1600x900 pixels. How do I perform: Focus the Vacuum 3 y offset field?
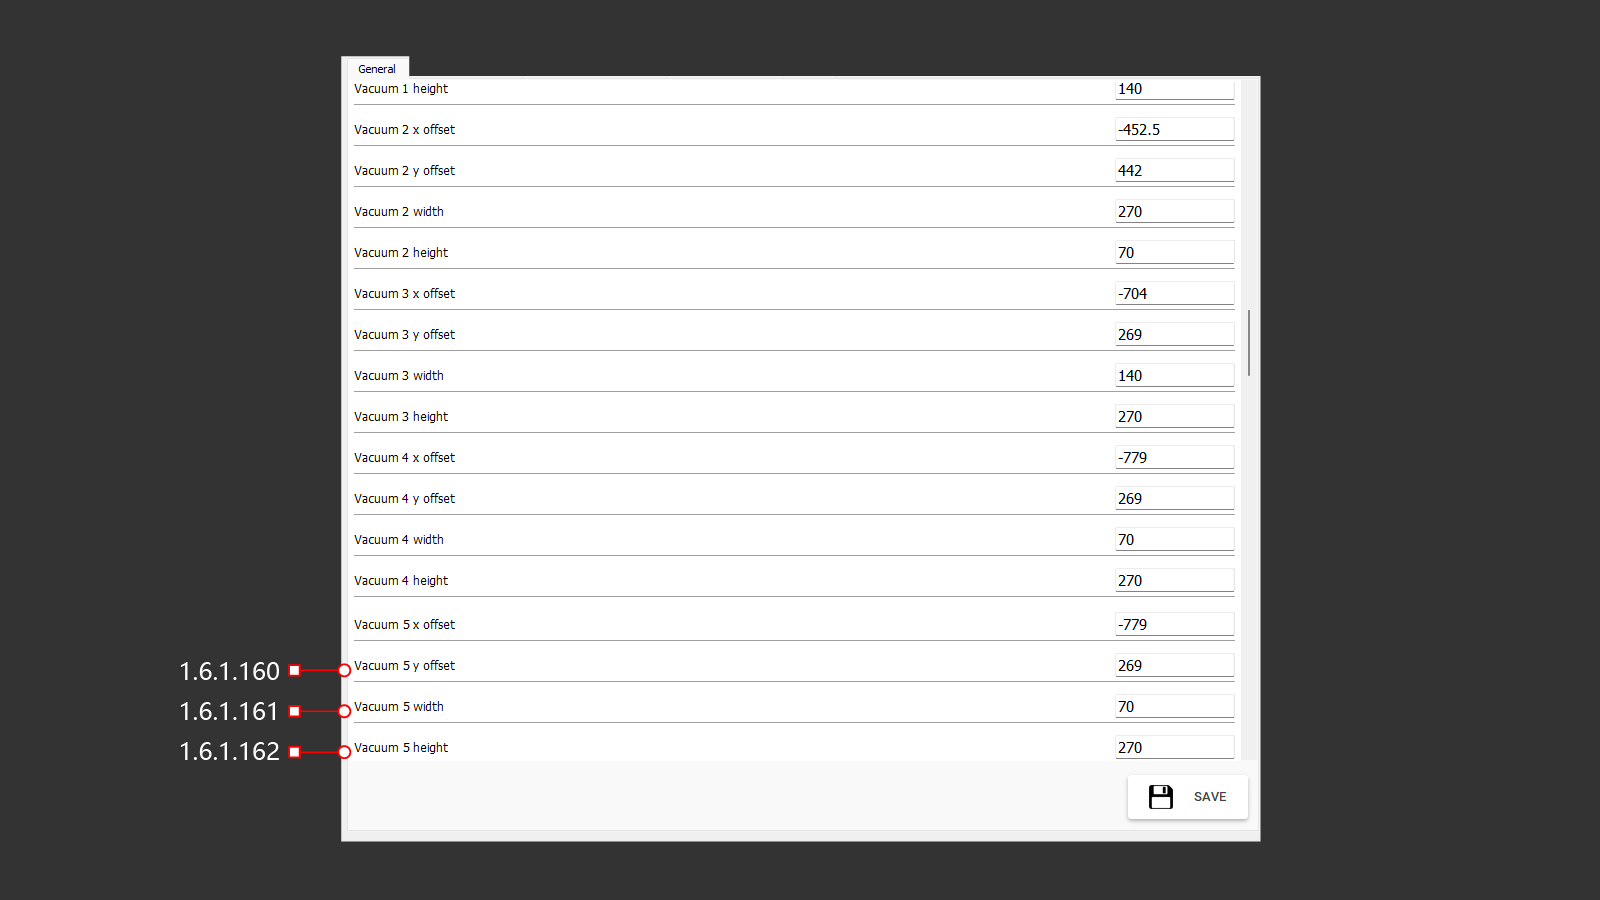[x=1173, y=335]
